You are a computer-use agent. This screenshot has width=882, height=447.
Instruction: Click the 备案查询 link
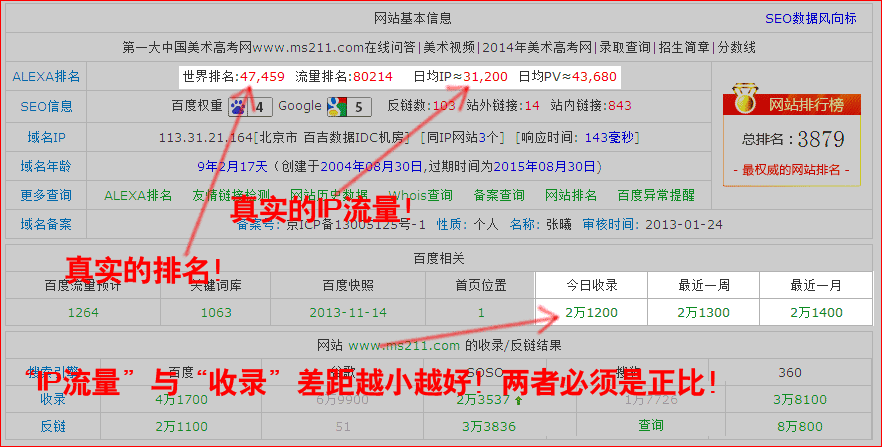pyautogui.click(x=498, y=196)
